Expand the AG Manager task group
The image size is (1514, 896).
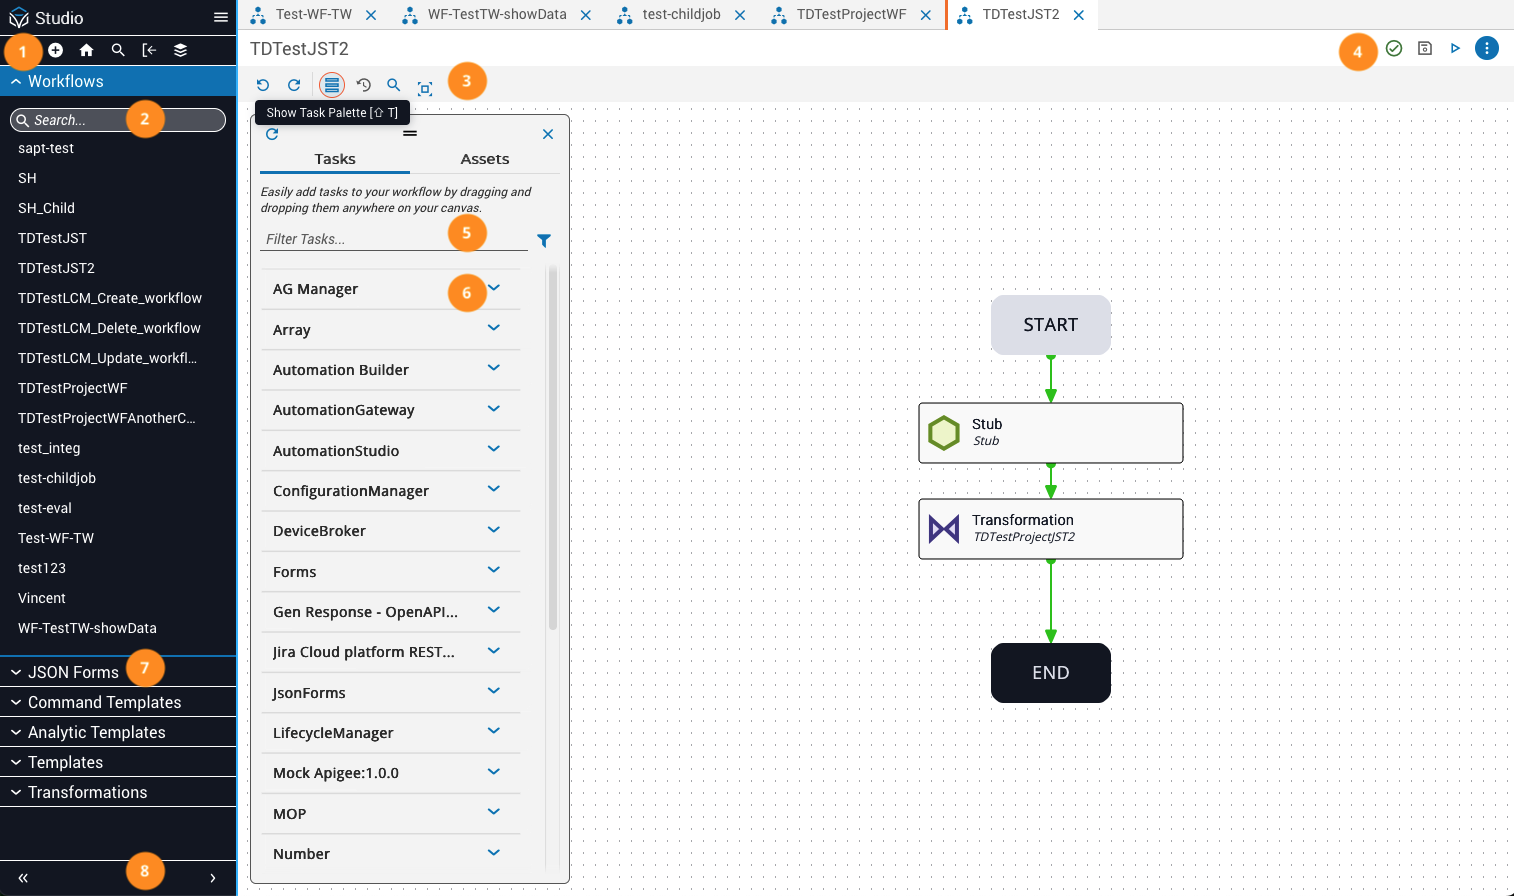493,288
